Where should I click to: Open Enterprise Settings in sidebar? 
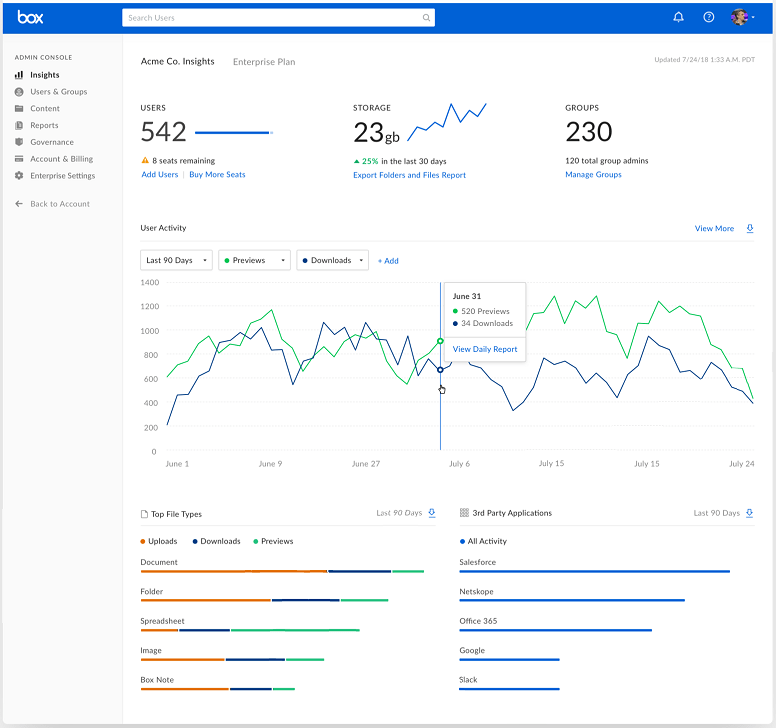(x=62, y=176)
